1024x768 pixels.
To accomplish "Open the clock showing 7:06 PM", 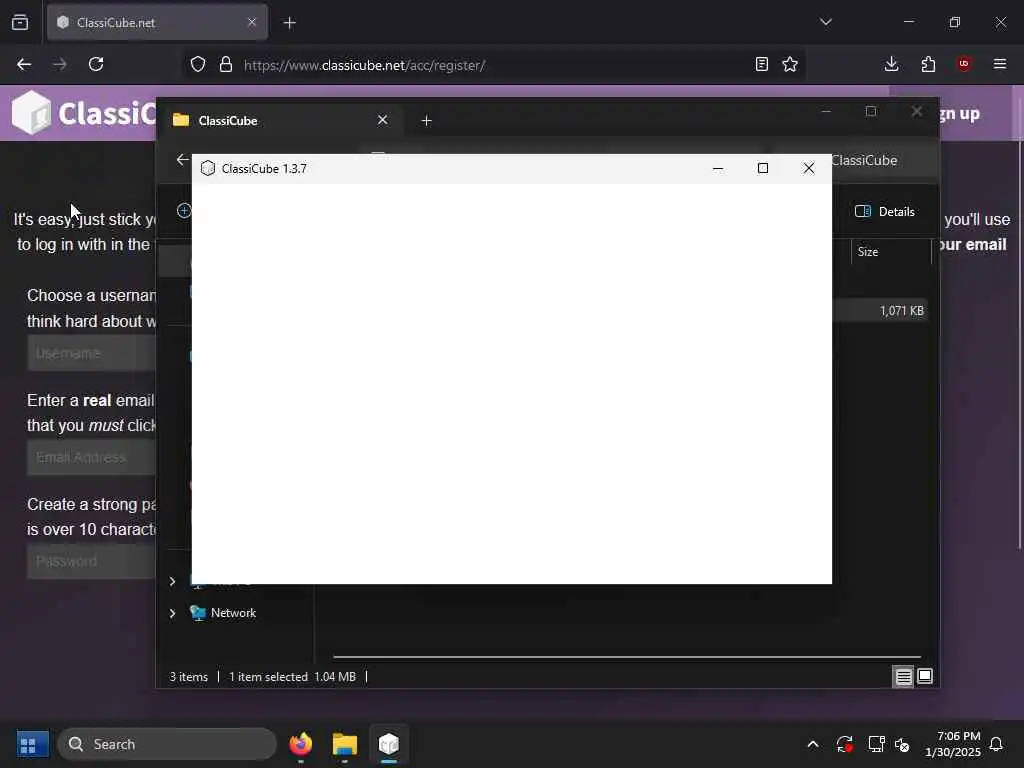I will pos(953,744).
